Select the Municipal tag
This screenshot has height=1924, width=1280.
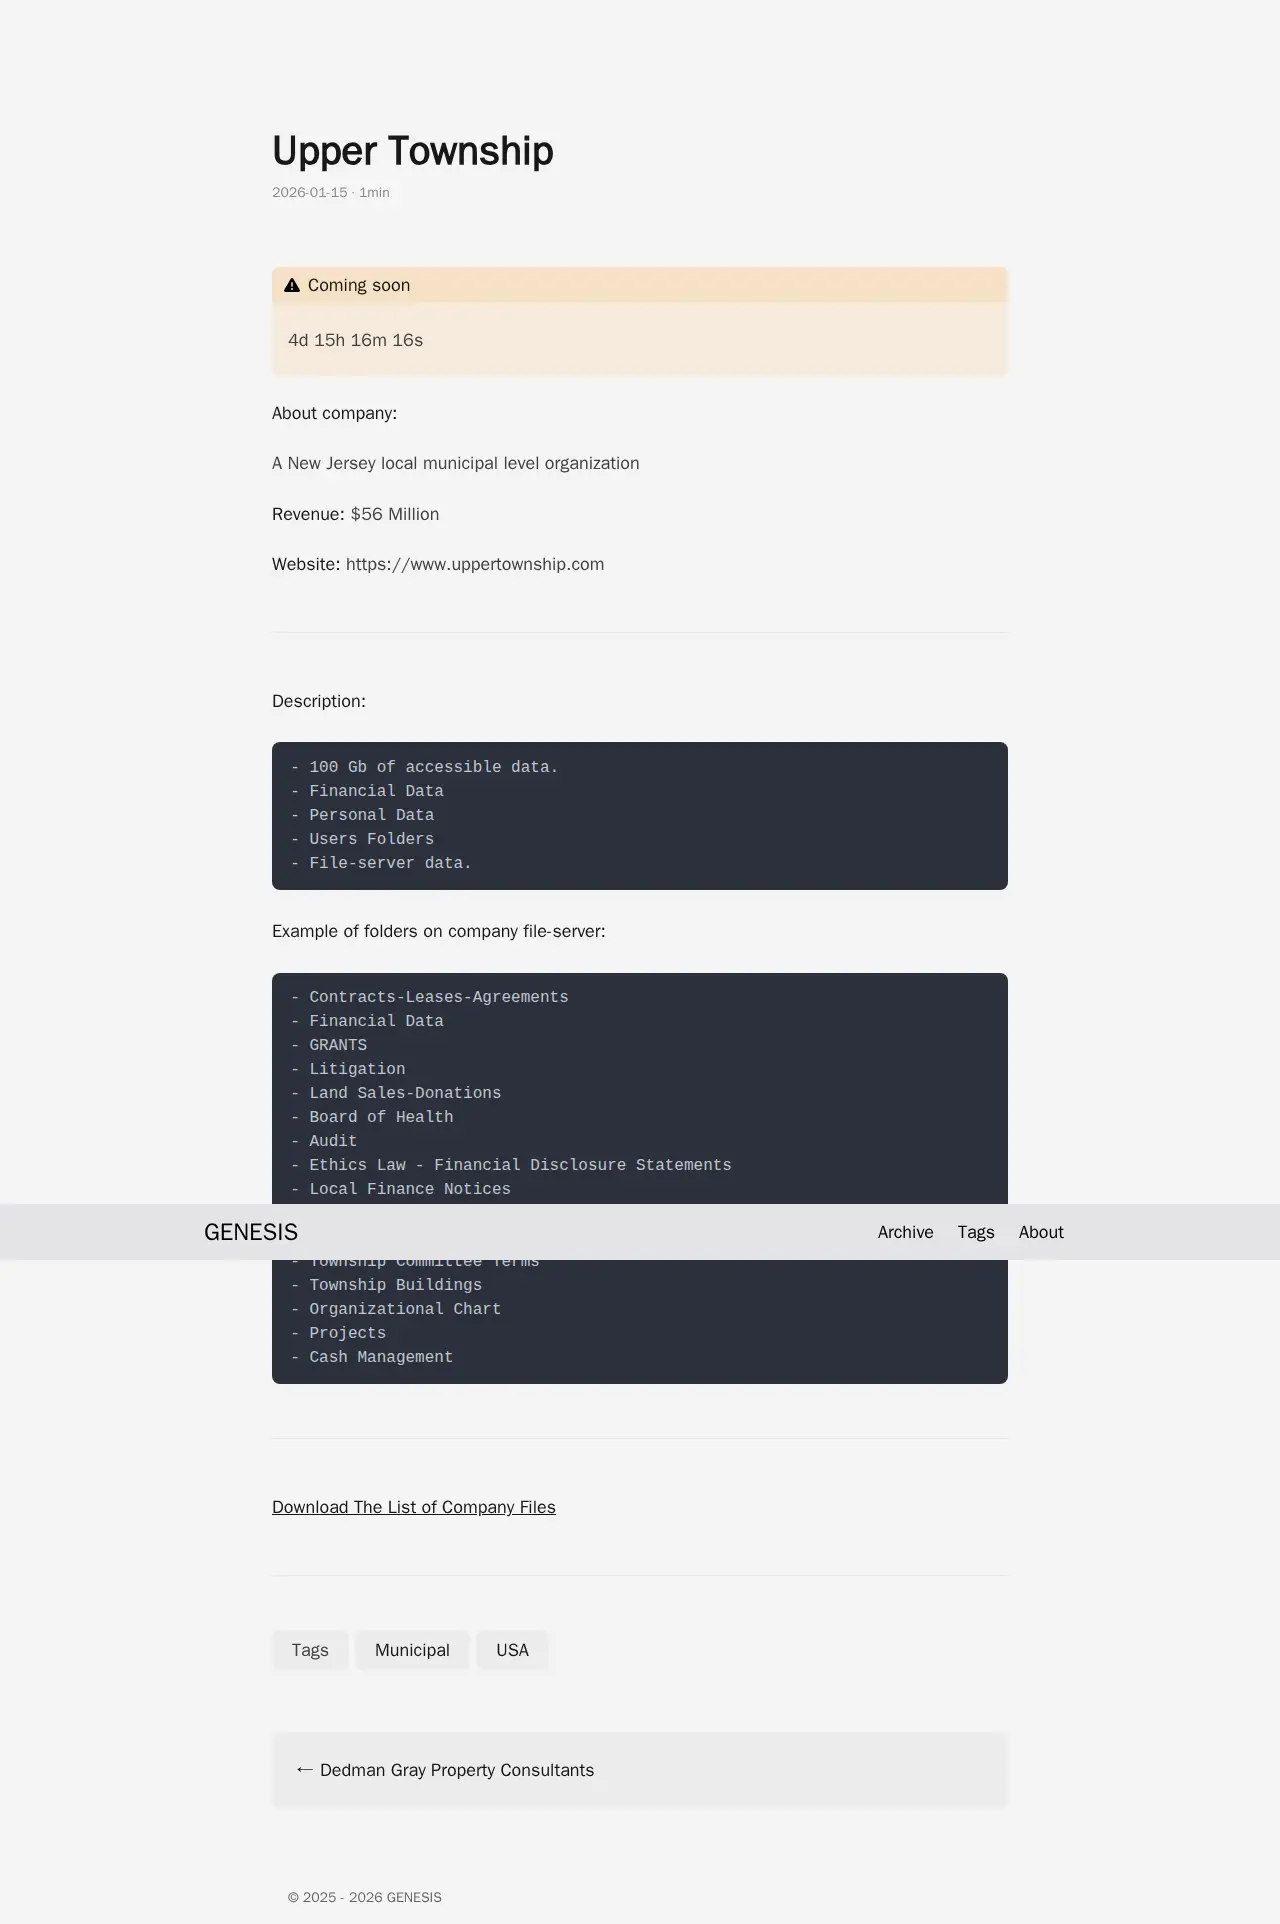pyautogui.click(x=412, y=1650)
